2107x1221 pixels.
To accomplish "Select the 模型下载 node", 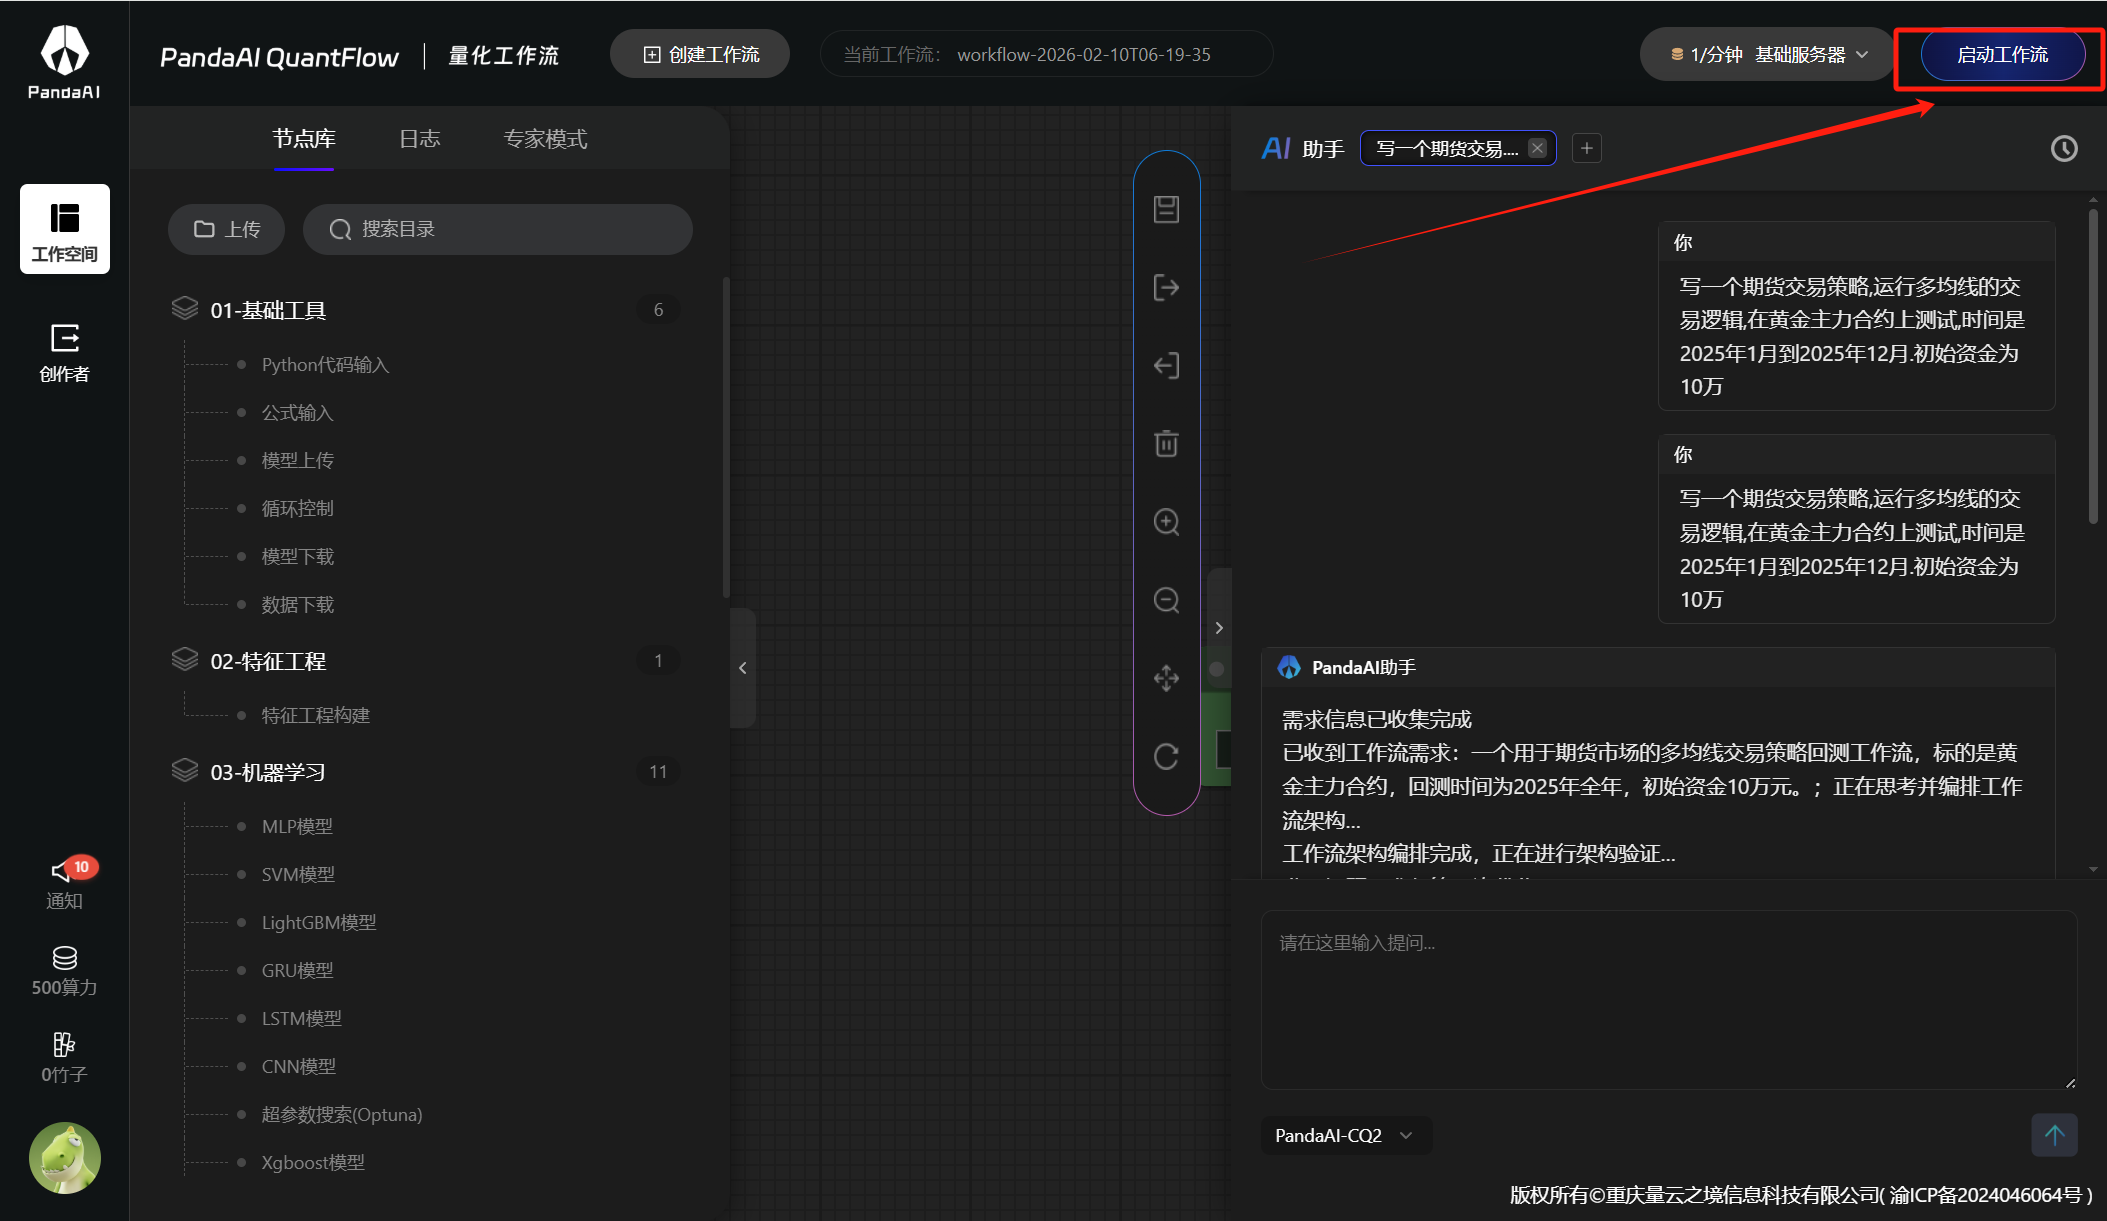I will [298, 556].
